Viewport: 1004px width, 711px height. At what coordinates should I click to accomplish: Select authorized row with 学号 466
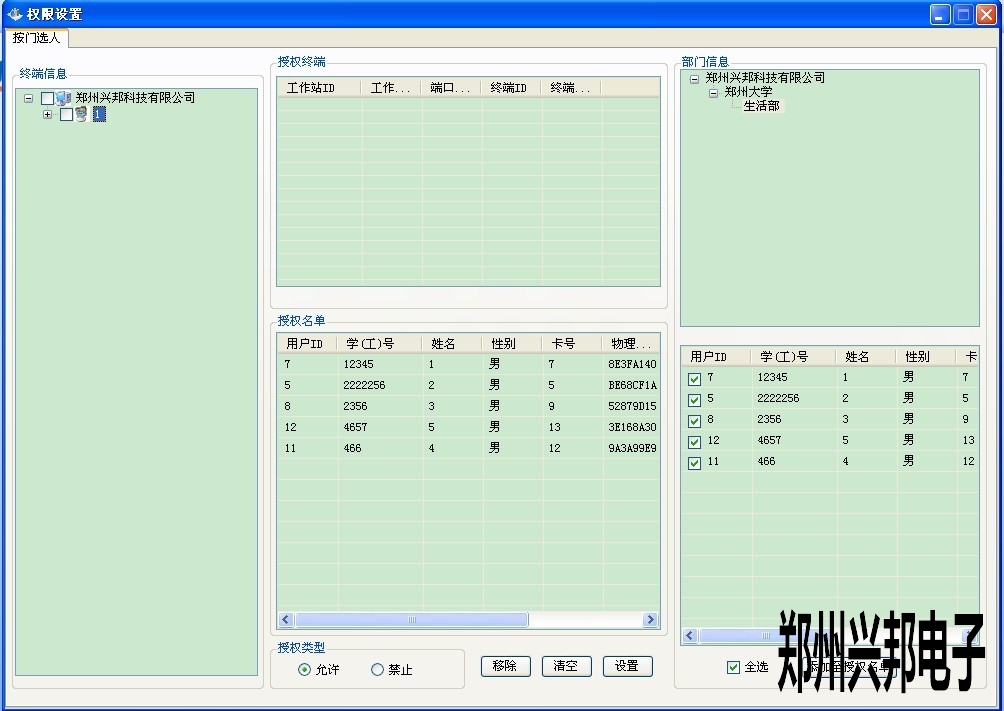(469, 448)
